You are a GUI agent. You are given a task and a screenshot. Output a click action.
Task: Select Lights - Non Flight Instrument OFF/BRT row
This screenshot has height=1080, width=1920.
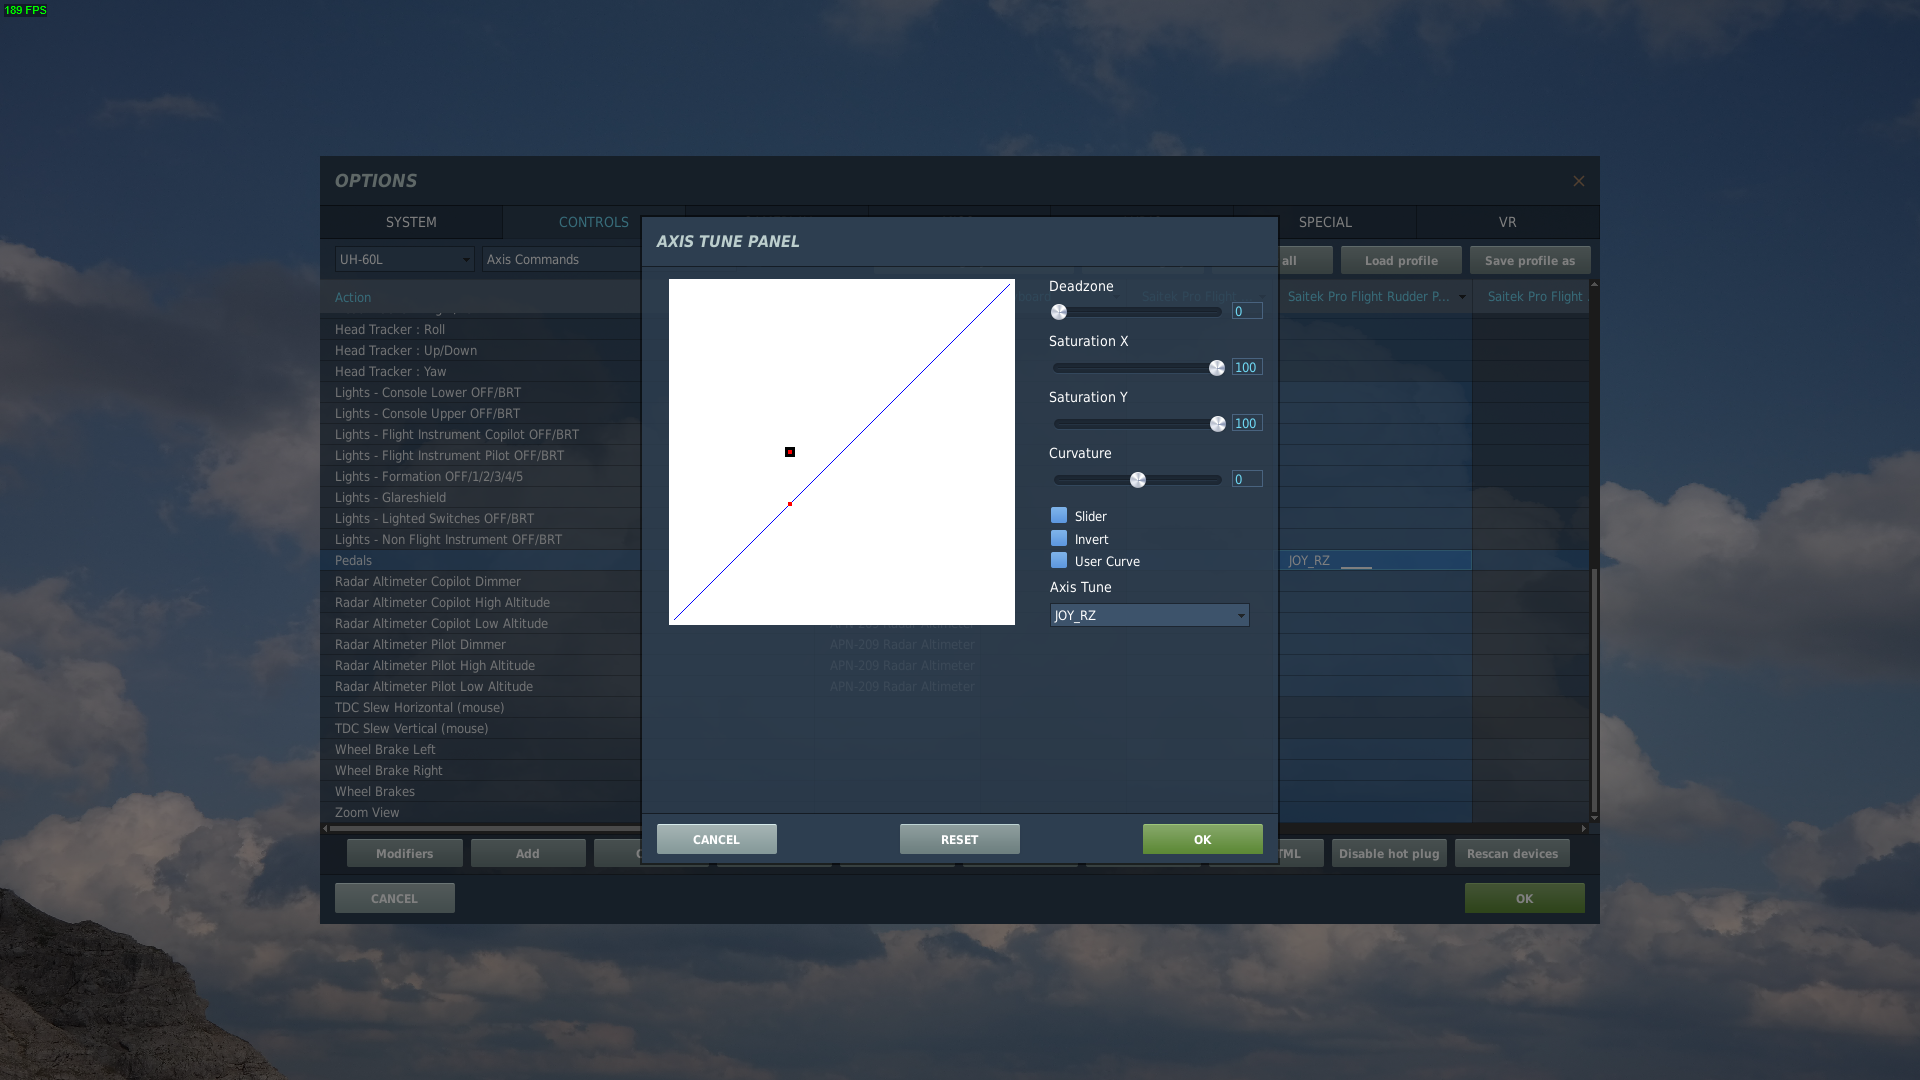480,539
